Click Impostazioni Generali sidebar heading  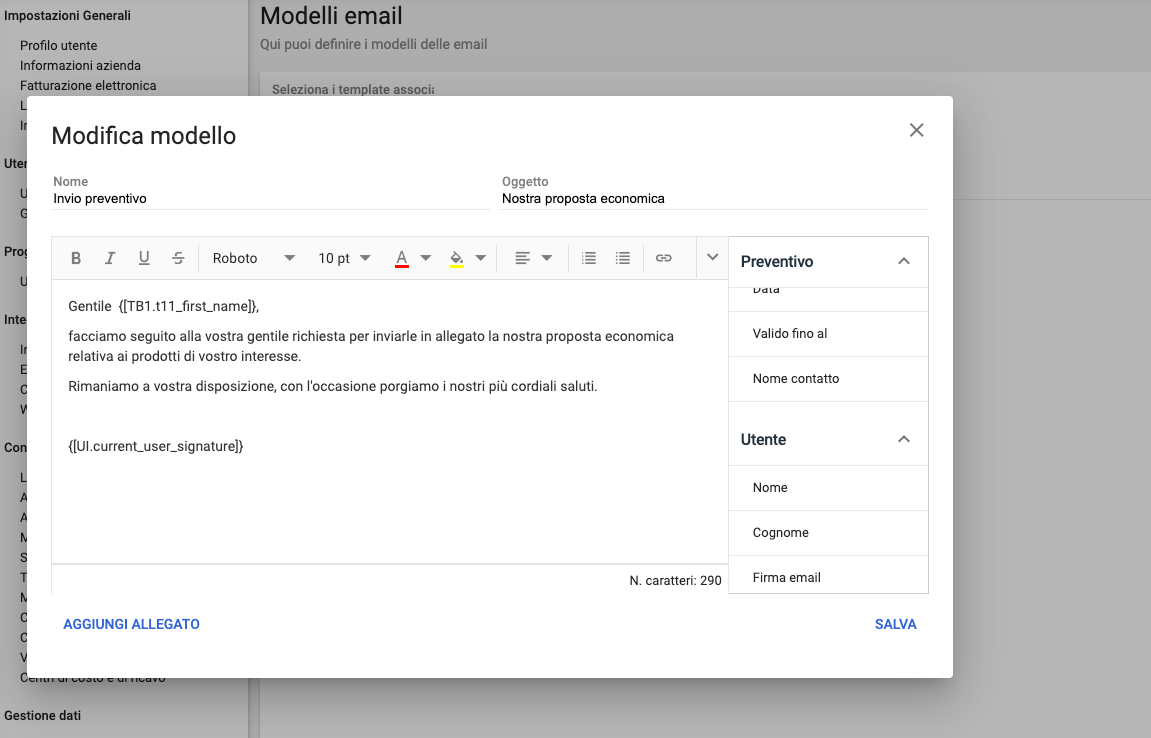click(x=67, y=15)
